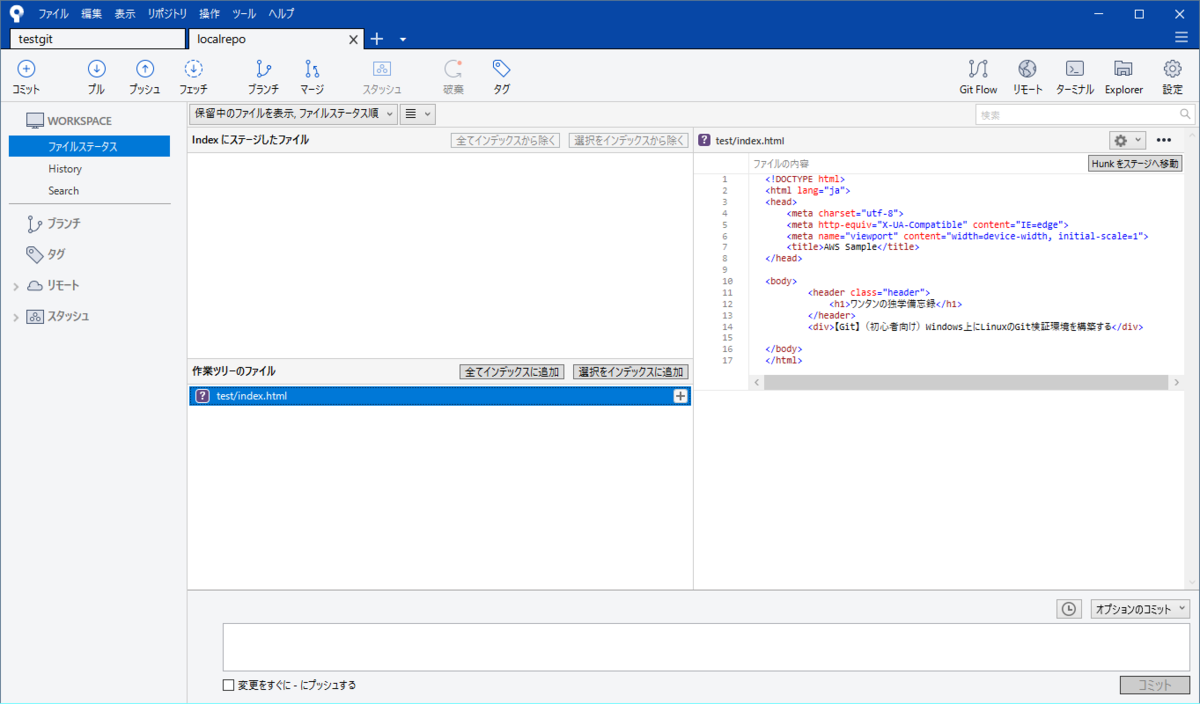
Task: Open the commit options (オプションのコミット) dropdown
Action: click(1140, 609)
